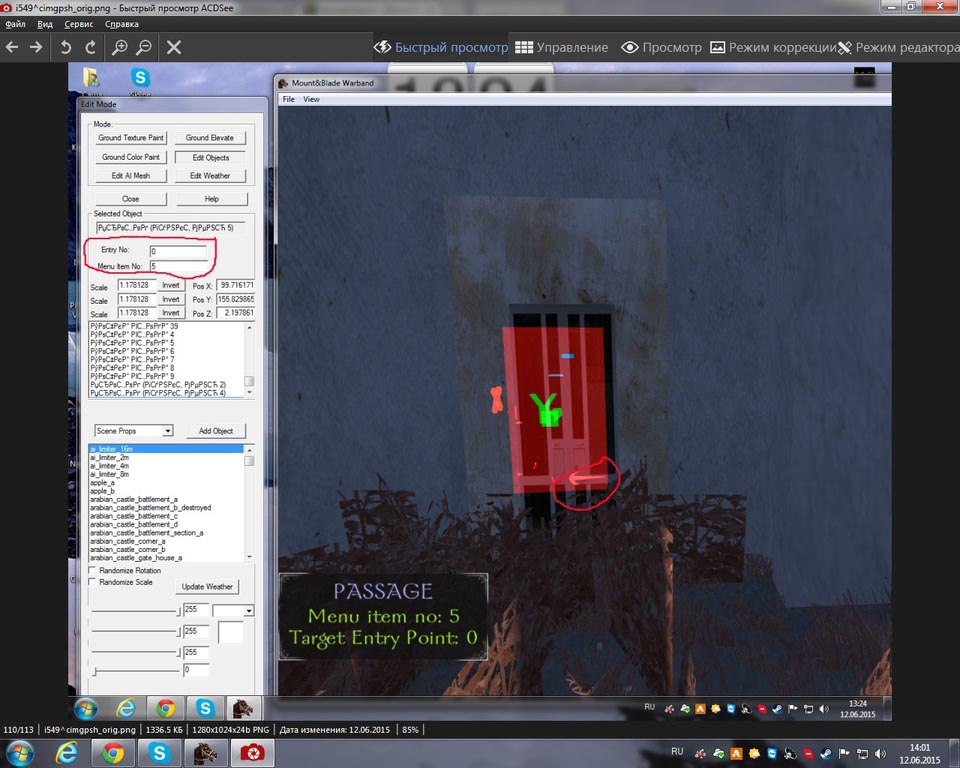Click the X icon in ACDSee toolbar

(173, 47)
